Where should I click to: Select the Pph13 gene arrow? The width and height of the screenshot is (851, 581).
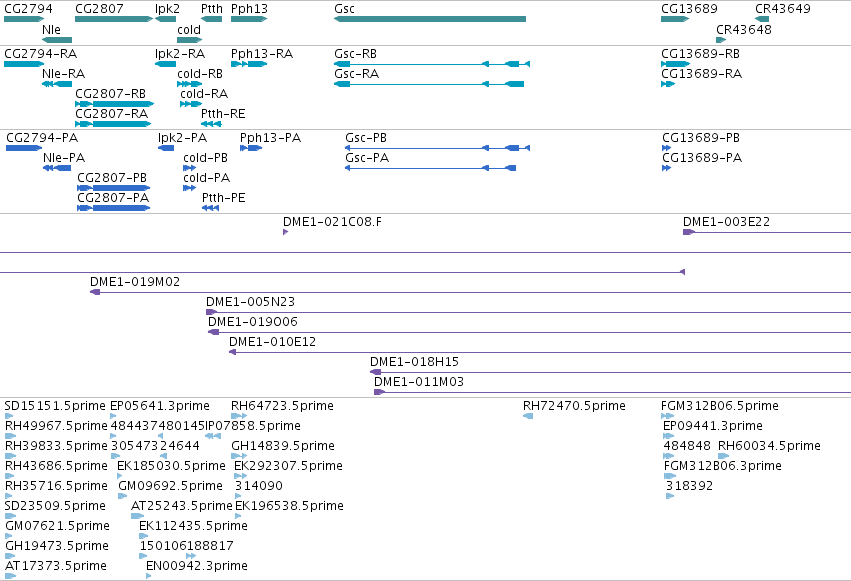[x=249, y=19]
